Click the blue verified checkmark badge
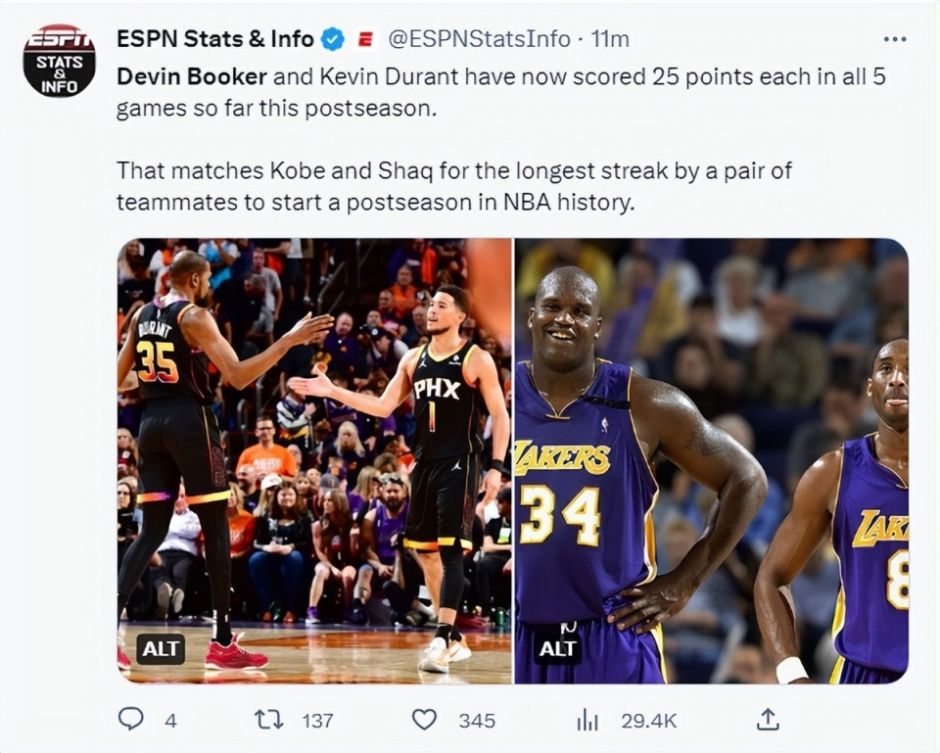This screenshot has width=940, height=753. pos(333,39)
